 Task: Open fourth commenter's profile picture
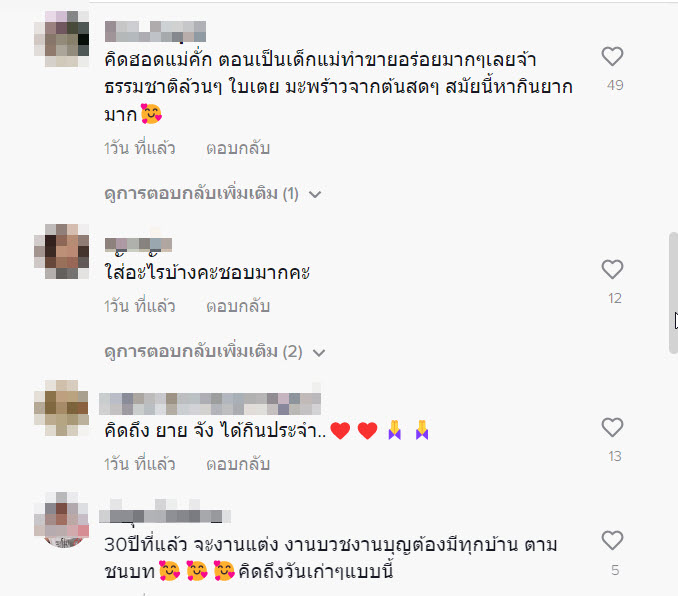tap(61, 520)
